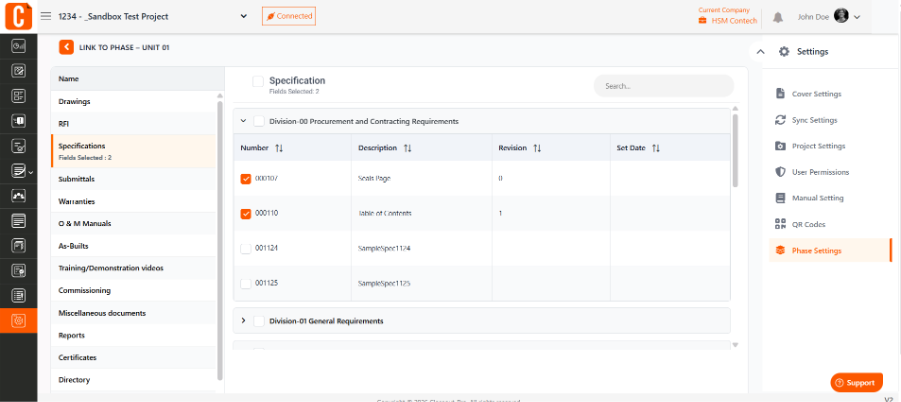Screen dimensions: 901x402
Task: Toggle the Specification select-all checkbox
Action: point(258,82)
